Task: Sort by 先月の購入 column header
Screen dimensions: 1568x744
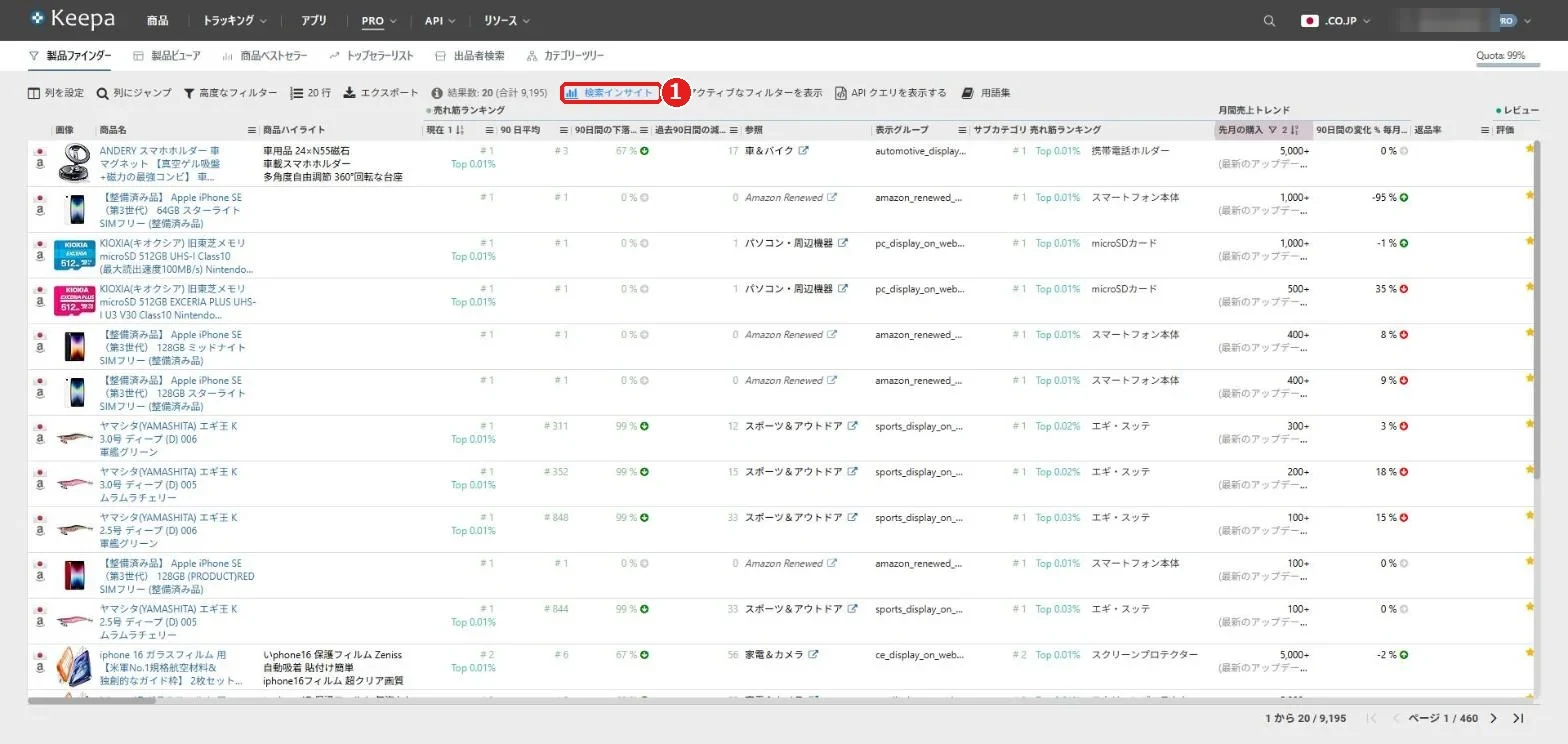Action: (x=1240, y=130)
